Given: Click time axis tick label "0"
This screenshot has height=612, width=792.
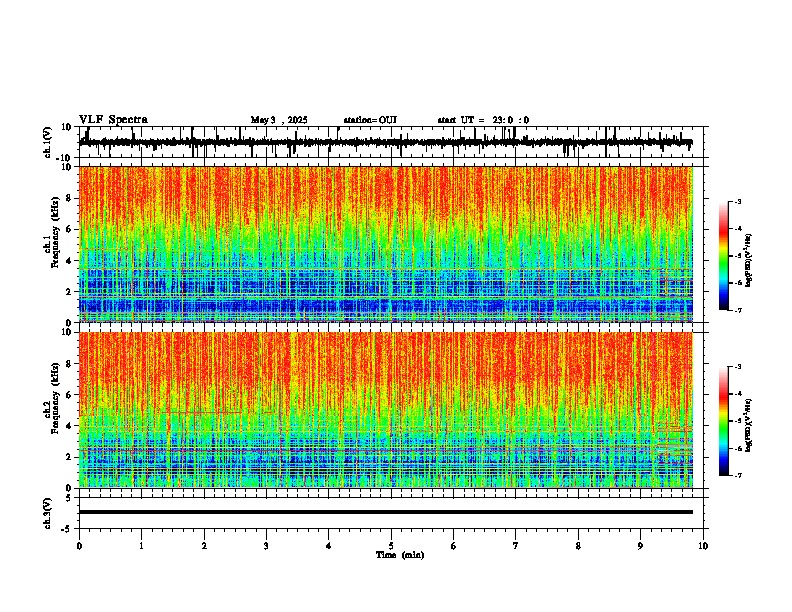Looking at the screenshot, I should 79,546.
